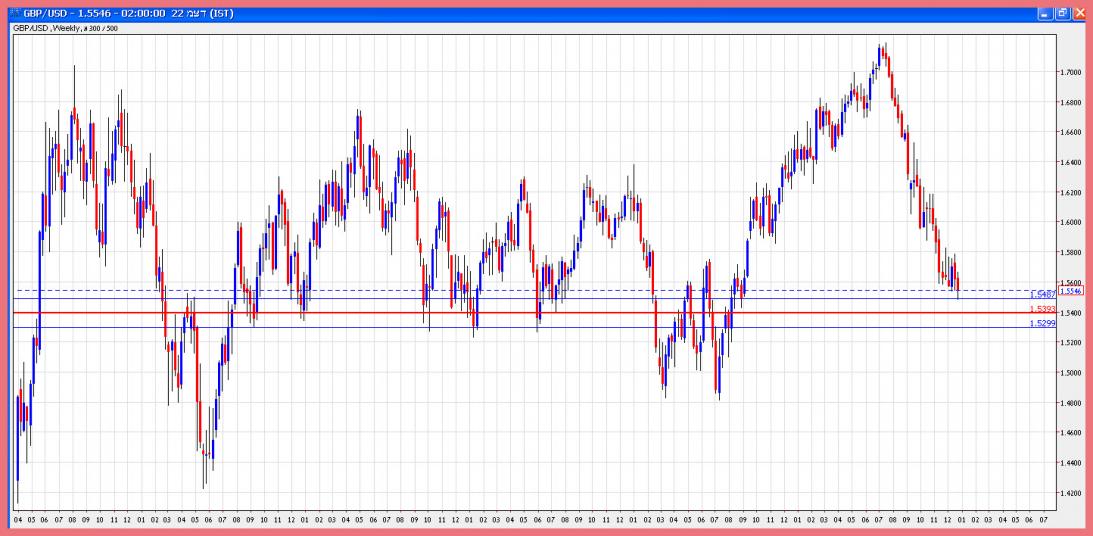The width and height of the screenshot is (1093, 536).
Task: Click the 1.7000 price axis label
Action: click(x=1071, y=72)
